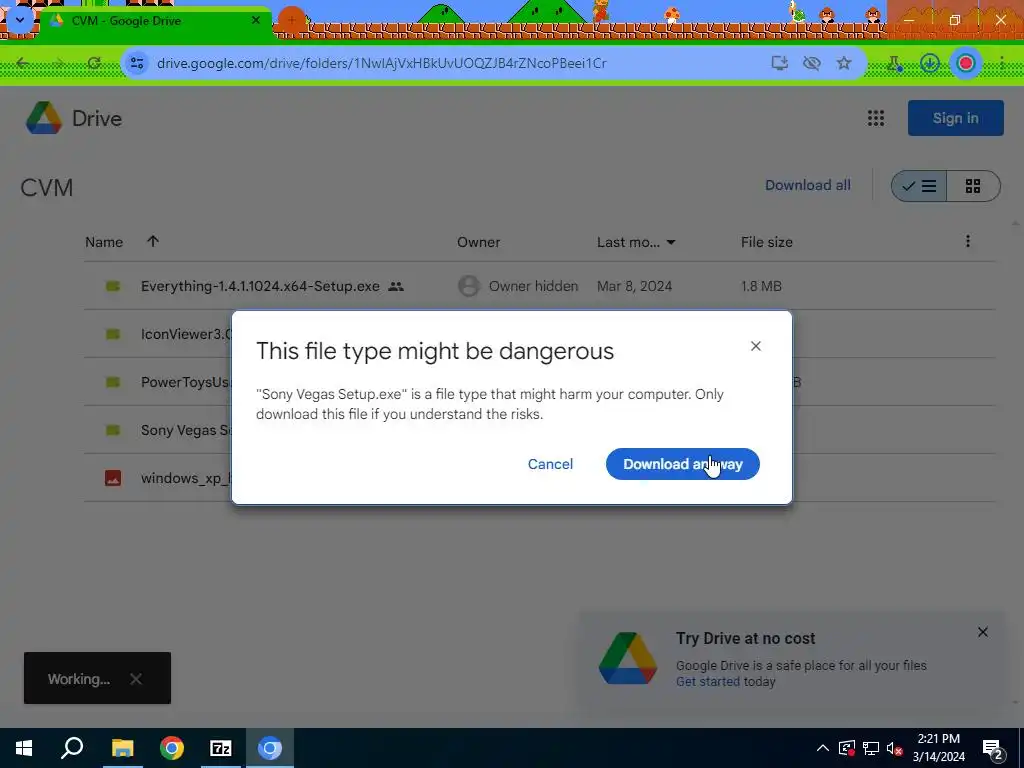
Task: Open Google apps grid icon
Action: (x=876, y=118)
